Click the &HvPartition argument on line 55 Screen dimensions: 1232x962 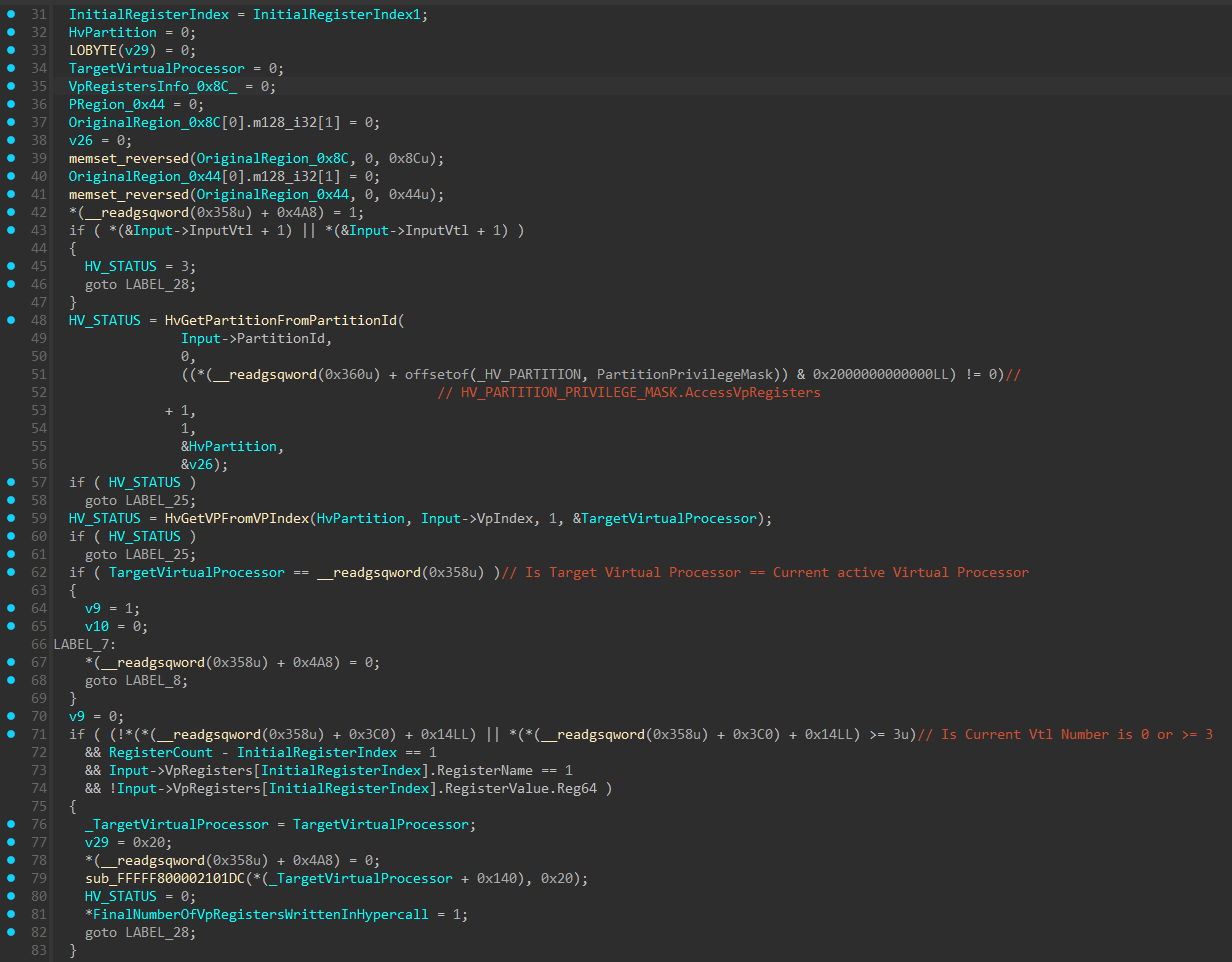(229, 446)
